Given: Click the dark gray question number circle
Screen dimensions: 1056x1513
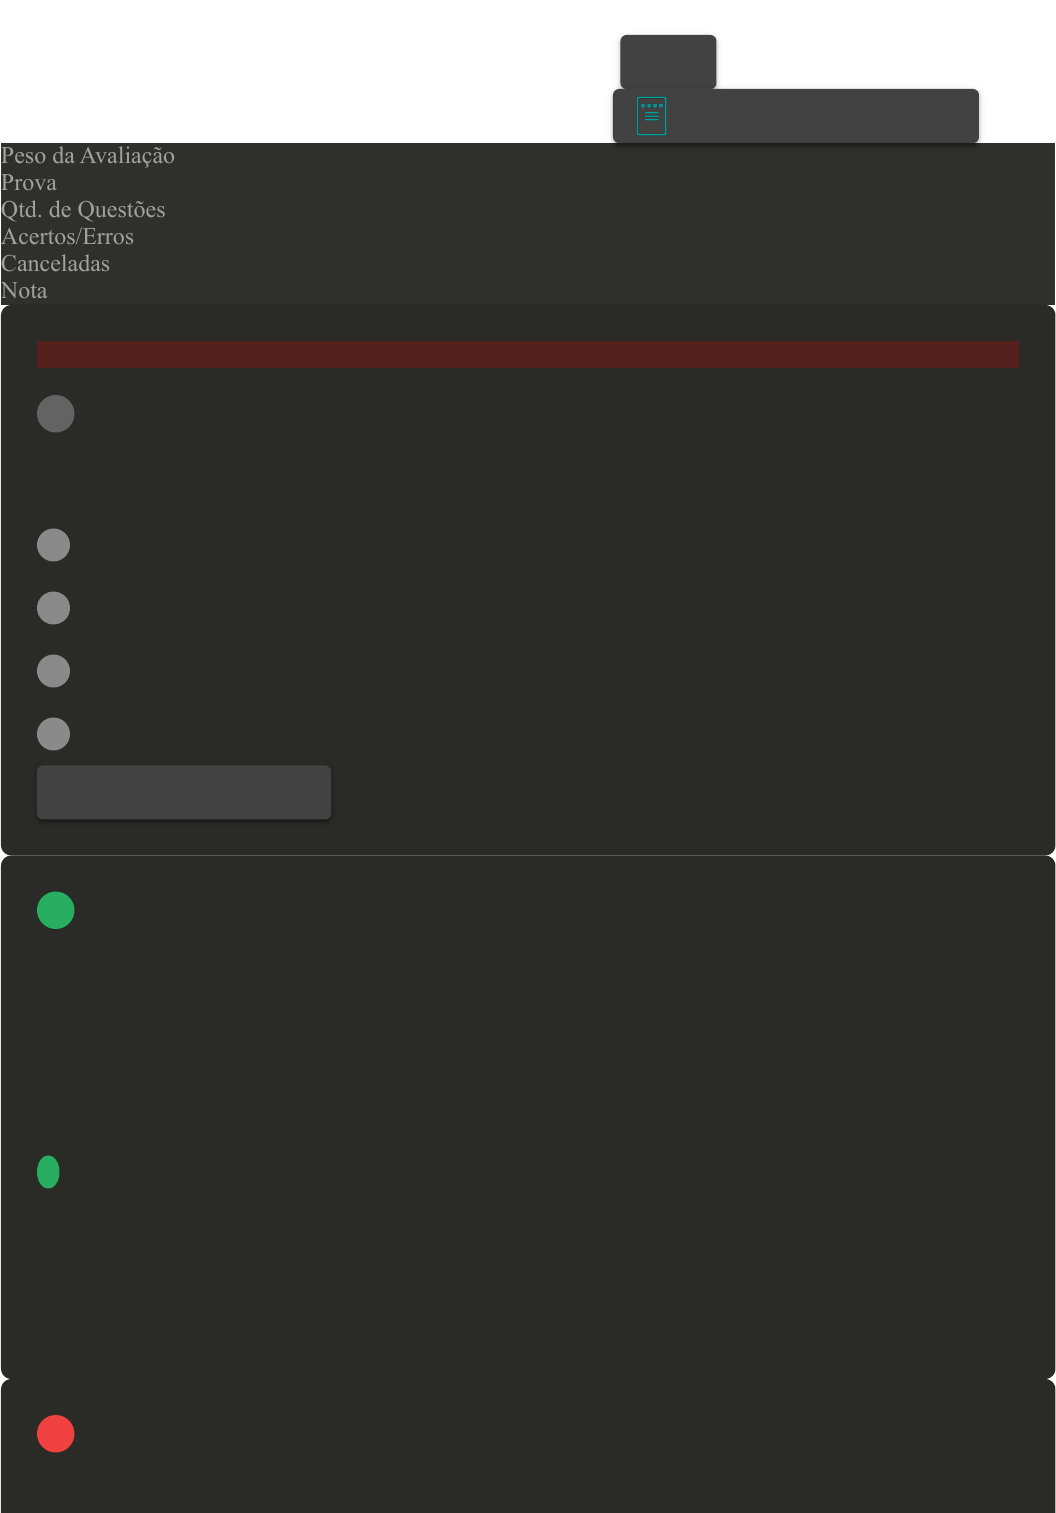Looking at the screenshot, I should [x=56, y=414].
